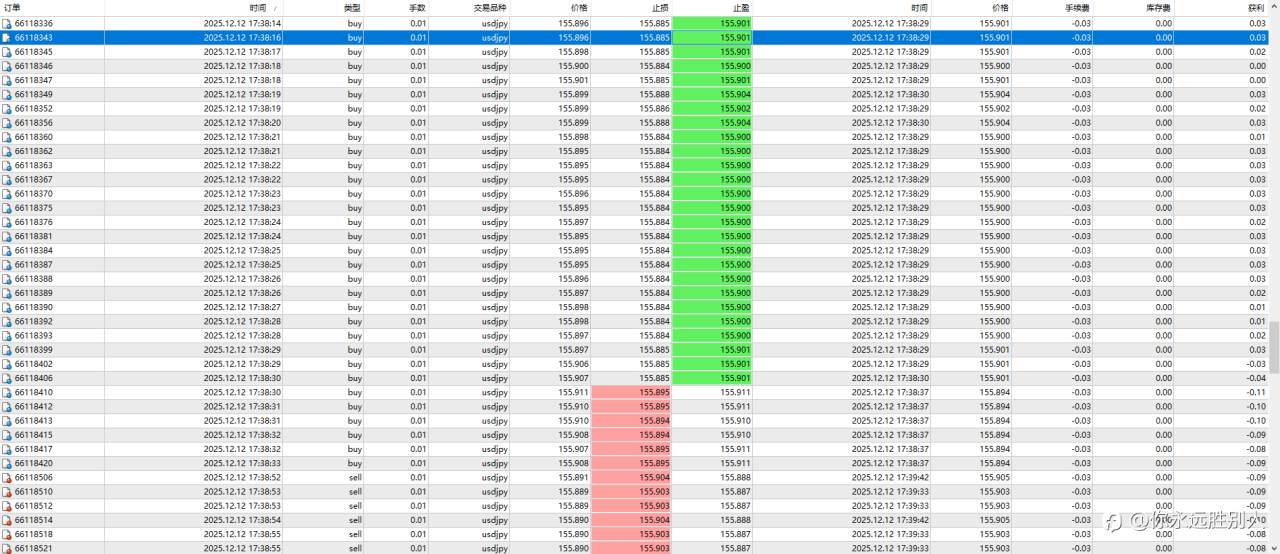Click the order icon beside 66118387
The image size is (1280, 554).
click(7, 265)
